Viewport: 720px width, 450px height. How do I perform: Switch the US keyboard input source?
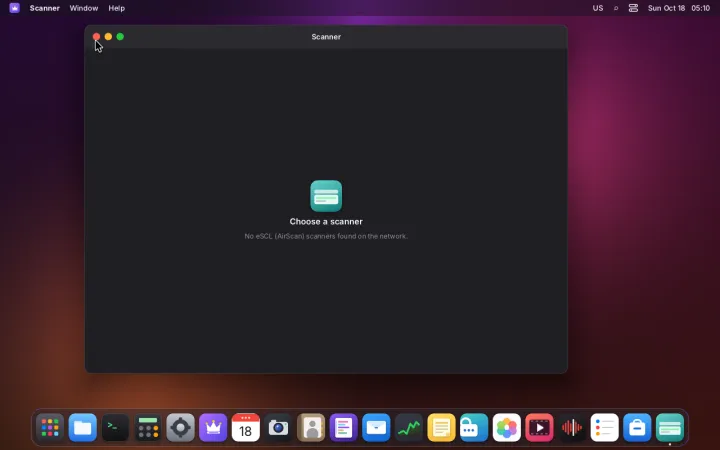pos(597,8)
